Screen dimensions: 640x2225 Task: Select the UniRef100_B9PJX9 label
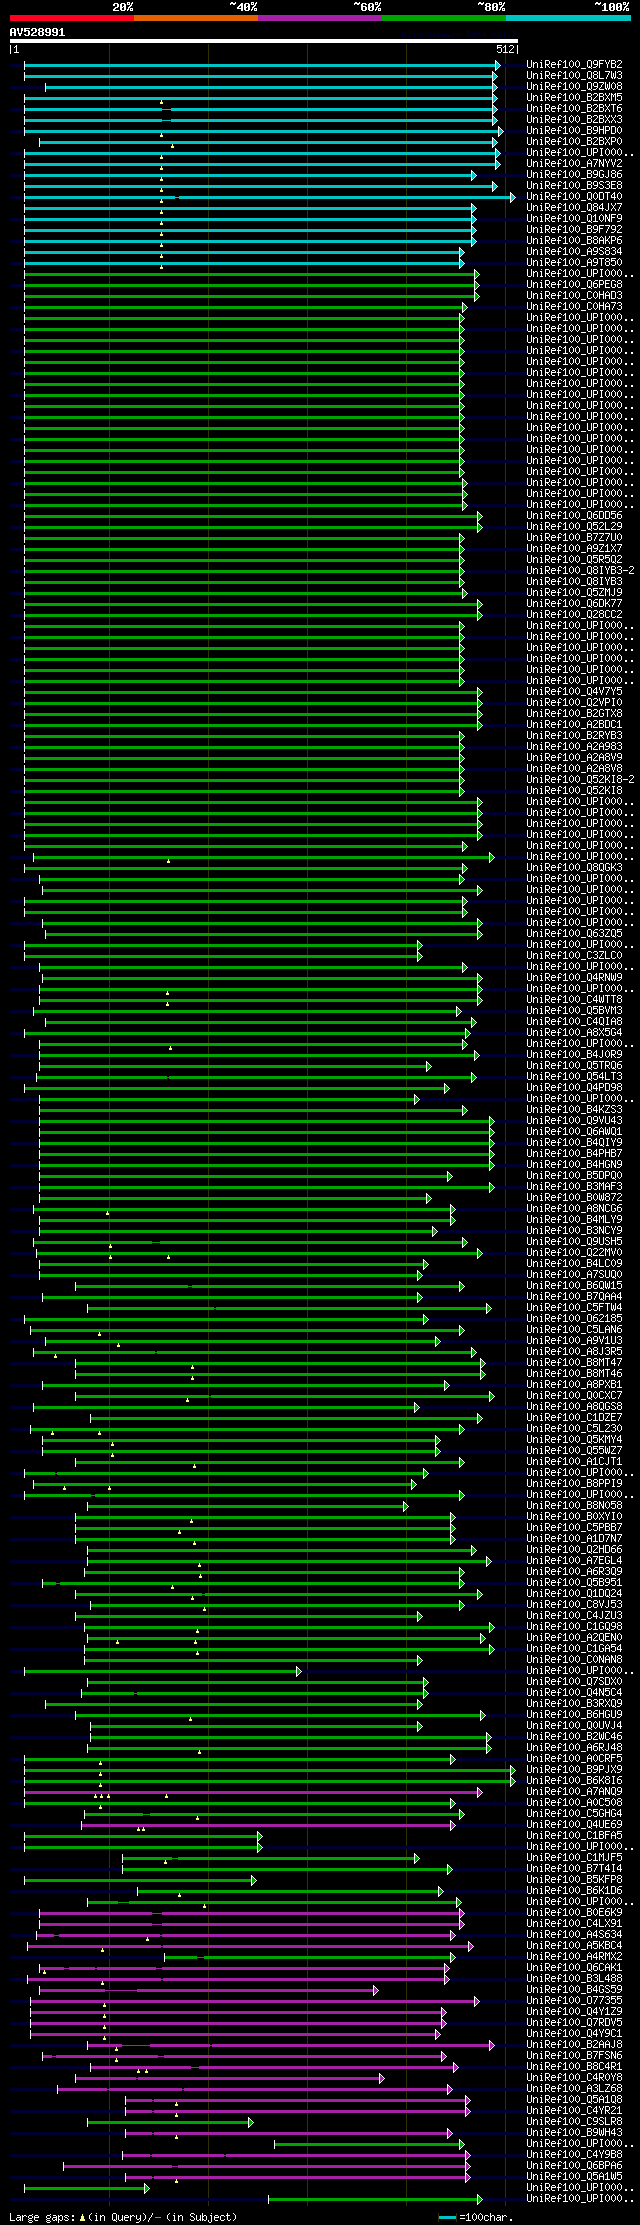coord(574,1770)
